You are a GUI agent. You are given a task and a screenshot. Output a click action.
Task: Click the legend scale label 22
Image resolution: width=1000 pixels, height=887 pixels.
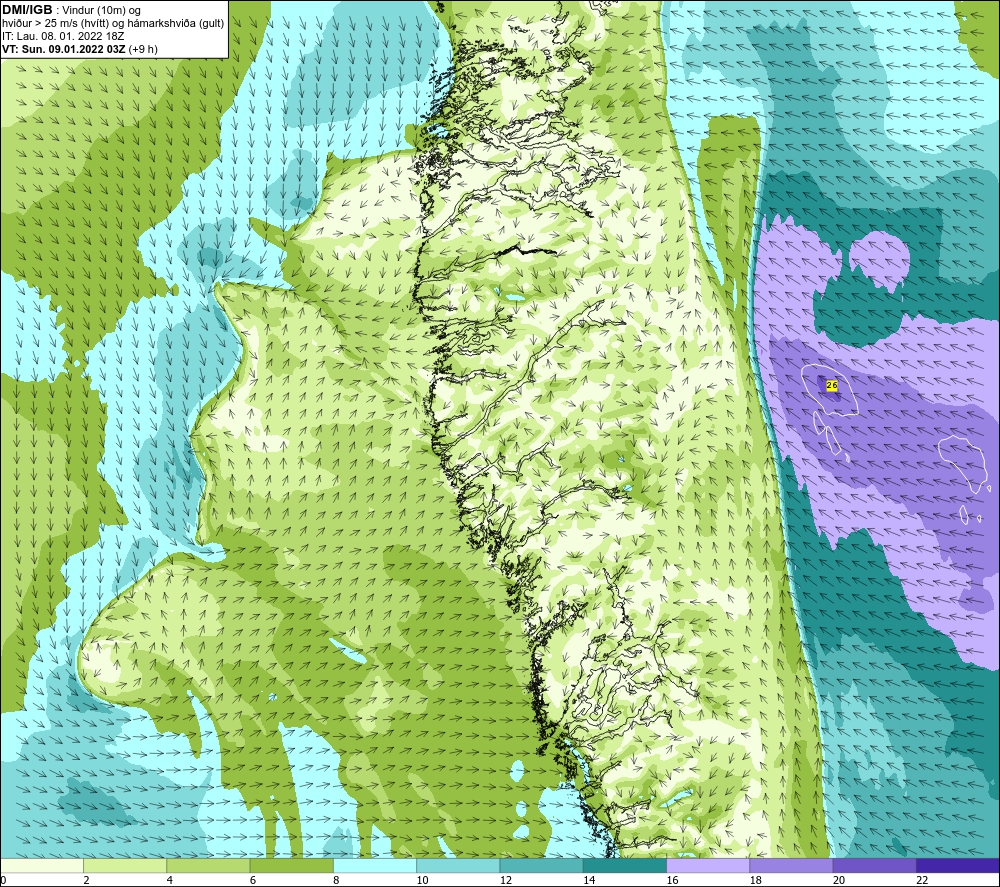[x=922, y=880]
